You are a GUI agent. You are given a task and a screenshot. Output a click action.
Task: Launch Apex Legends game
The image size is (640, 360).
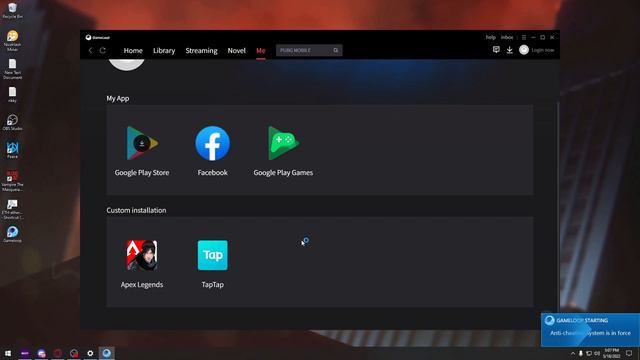[x=142, y=256]
